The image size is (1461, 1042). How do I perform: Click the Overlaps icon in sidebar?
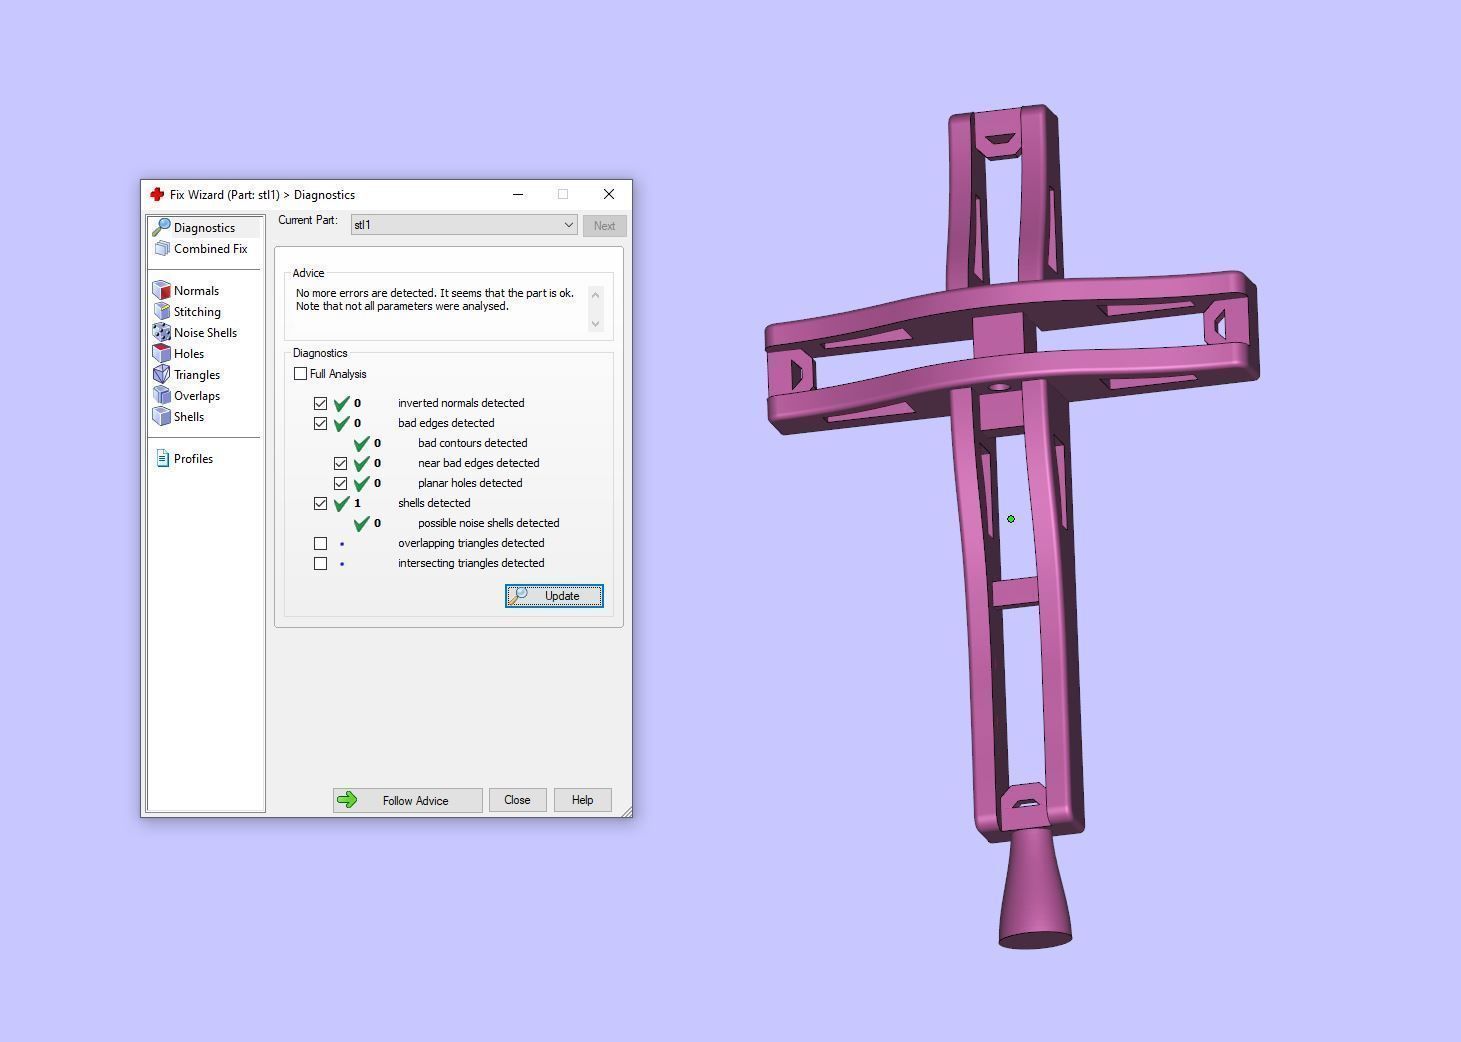point(162,395)
